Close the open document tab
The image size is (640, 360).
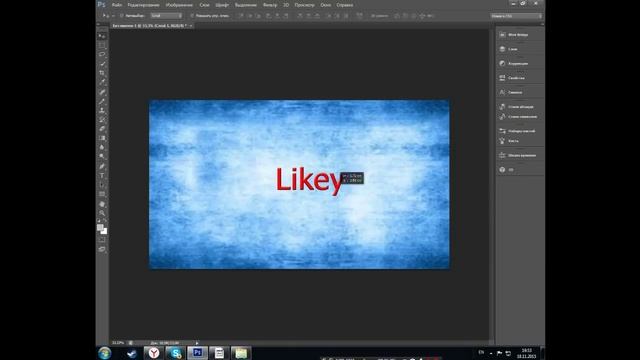tap(191, 25)
